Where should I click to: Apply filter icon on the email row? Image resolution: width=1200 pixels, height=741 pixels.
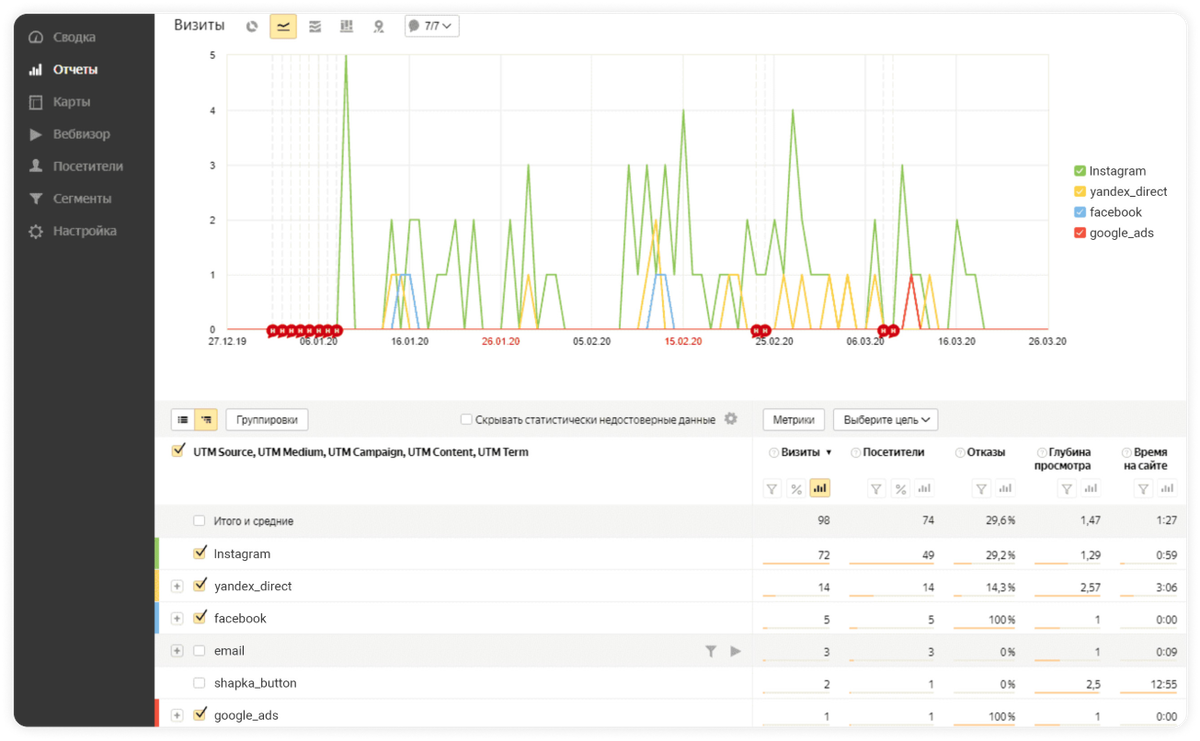(x=710, y=651)
